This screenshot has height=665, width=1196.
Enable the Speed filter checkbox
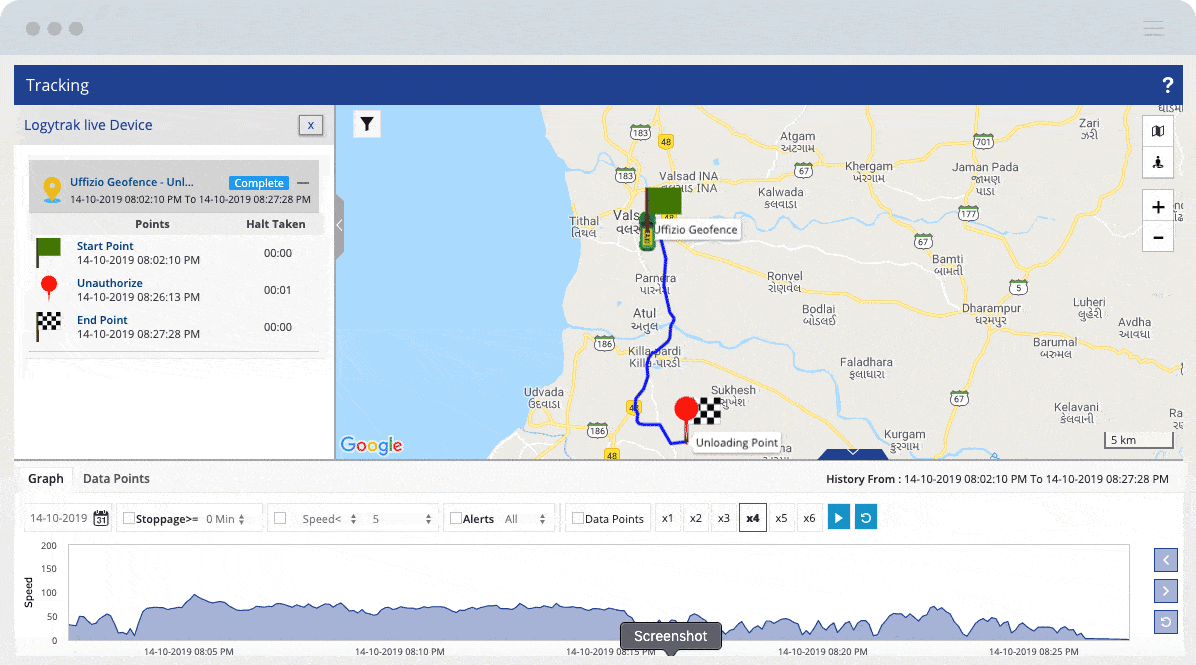coord(280,519)
